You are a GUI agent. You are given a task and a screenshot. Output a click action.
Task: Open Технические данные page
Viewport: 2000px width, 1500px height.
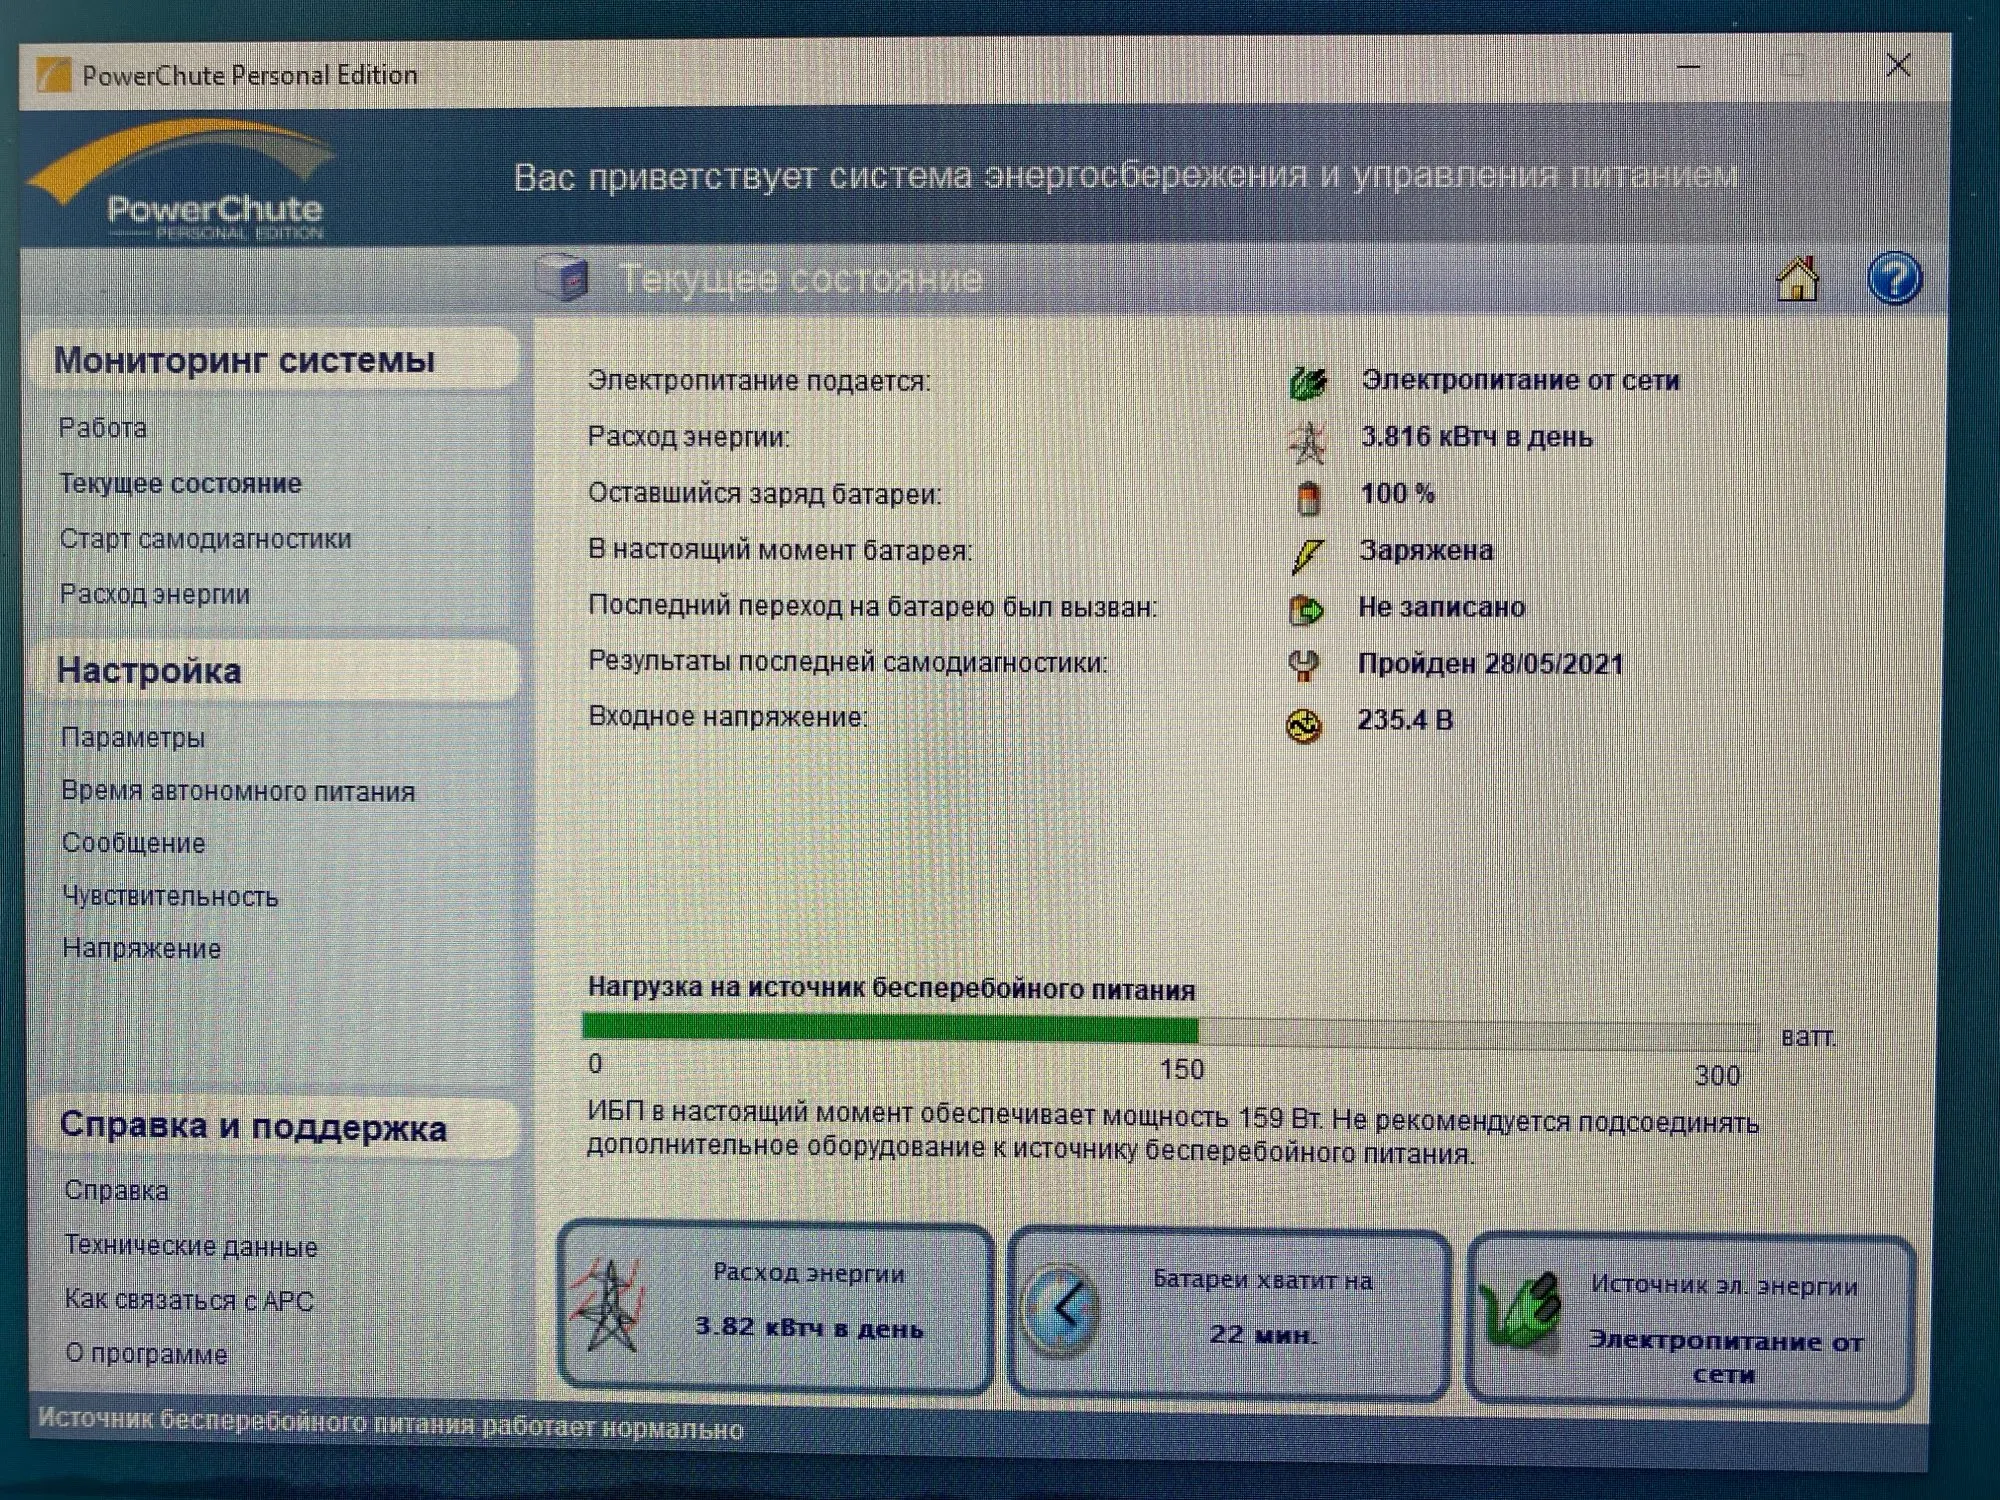click(x=191, y=1246)
